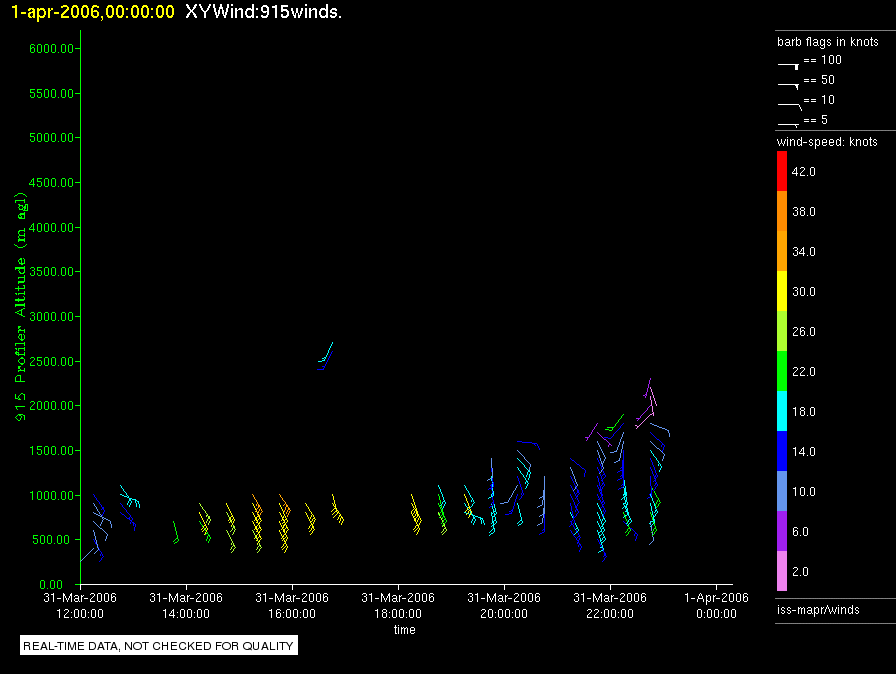Click the 'wind-speed: knots' legend title
The width and height of the screenshot is (896, 674).
tap(827, 142)
